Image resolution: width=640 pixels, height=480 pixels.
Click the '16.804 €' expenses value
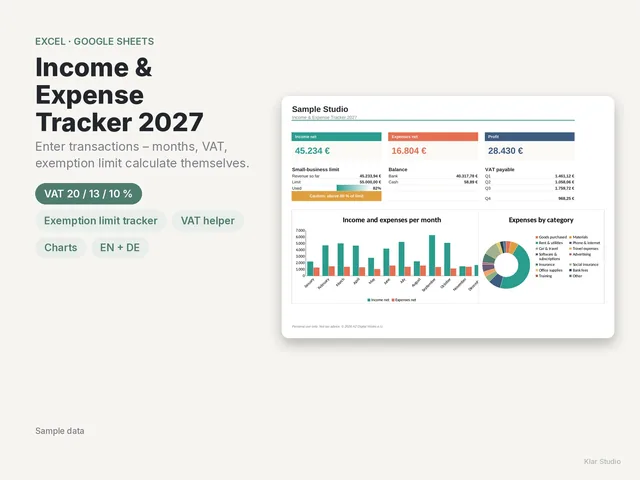409,151
